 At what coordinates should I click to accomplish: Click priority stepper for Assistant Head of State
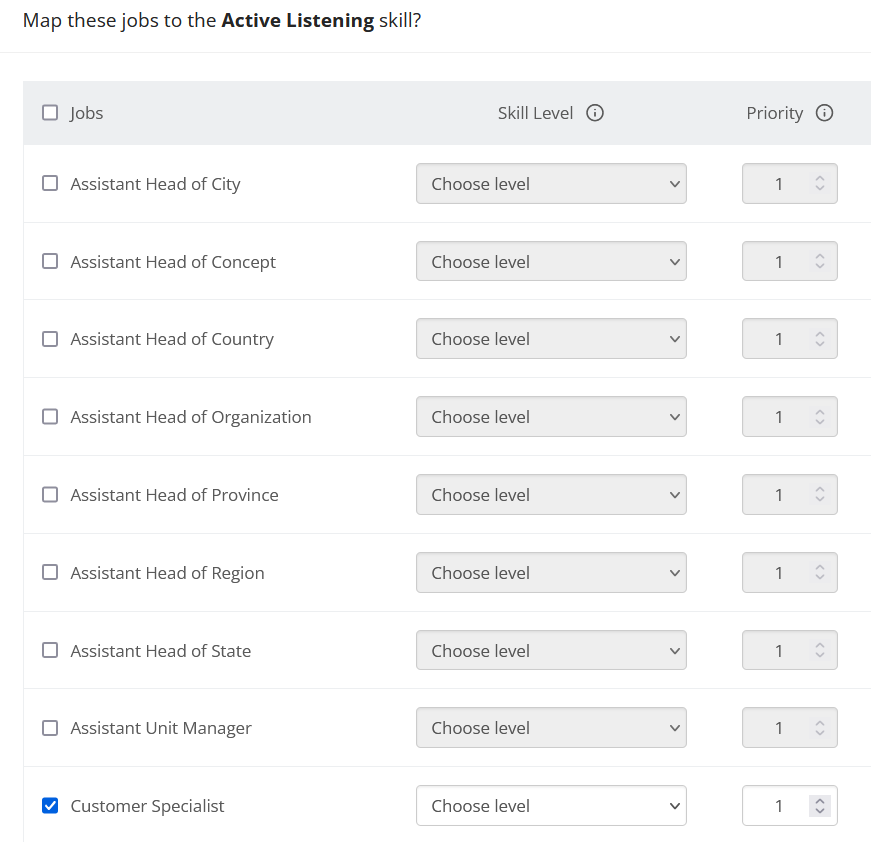tap(820, 651)
